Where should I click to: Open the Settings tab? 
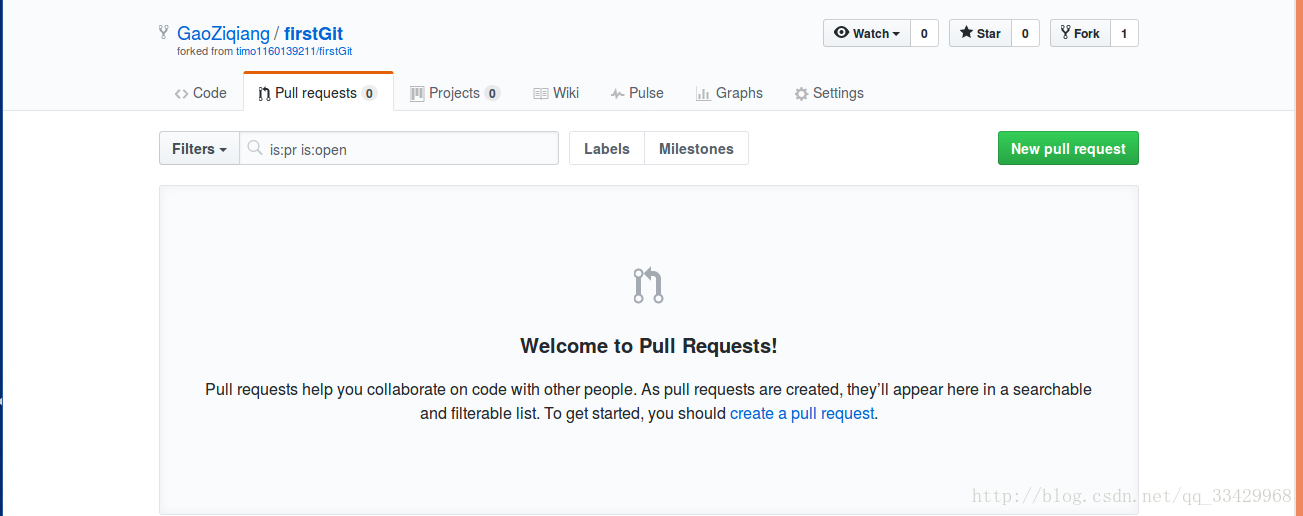[x=829, y=93]
